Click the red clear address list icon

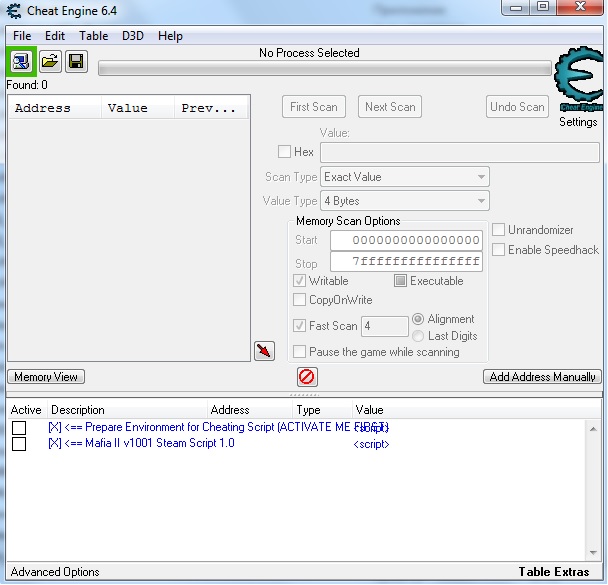tap(307, 377)
